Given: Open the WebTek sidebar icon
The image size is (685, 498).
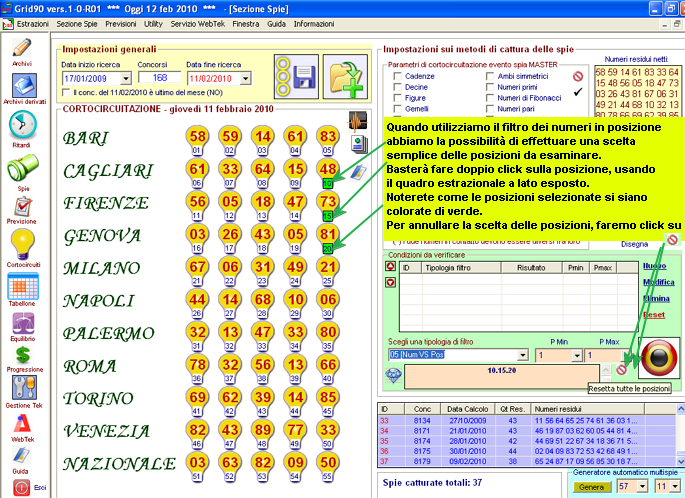Looking at the screenshot, I should click(x=22, y=424).
